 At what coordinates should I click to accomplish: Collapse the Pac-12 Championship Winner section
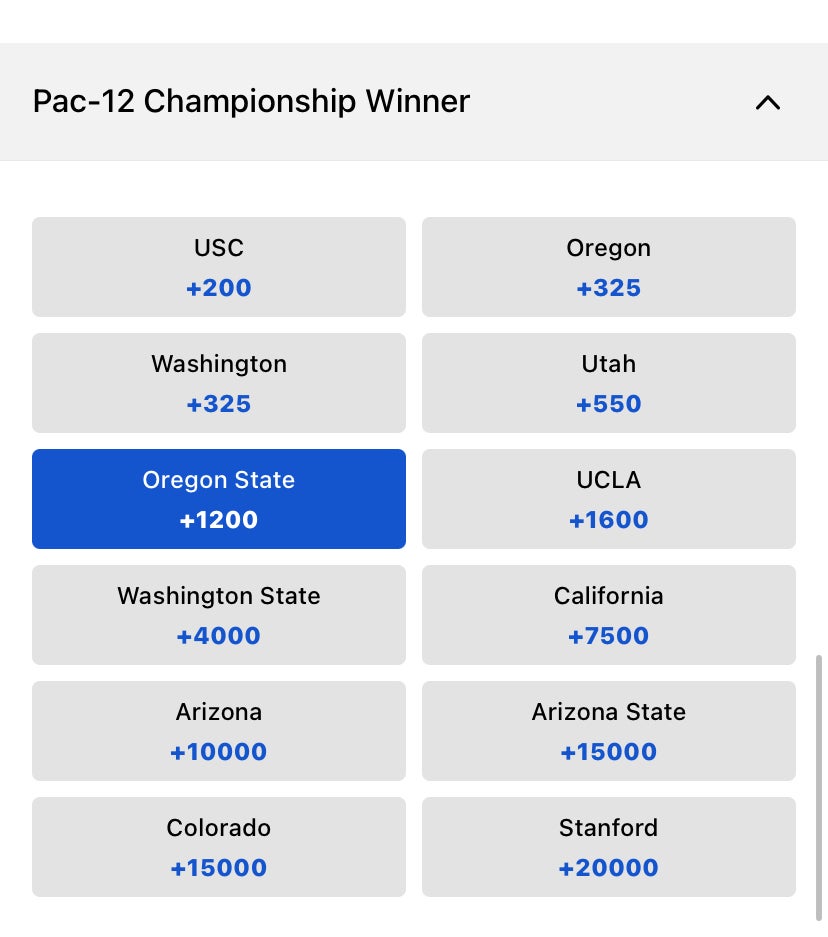[767, 102]
